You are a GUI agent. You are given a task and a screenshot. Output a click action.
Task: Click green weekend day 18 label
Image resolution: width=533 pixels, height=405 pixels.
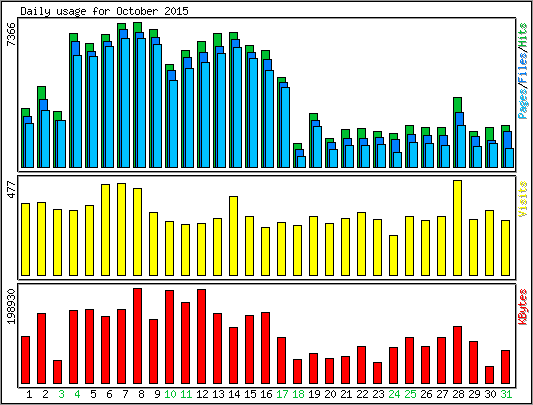tap(298, 394)
